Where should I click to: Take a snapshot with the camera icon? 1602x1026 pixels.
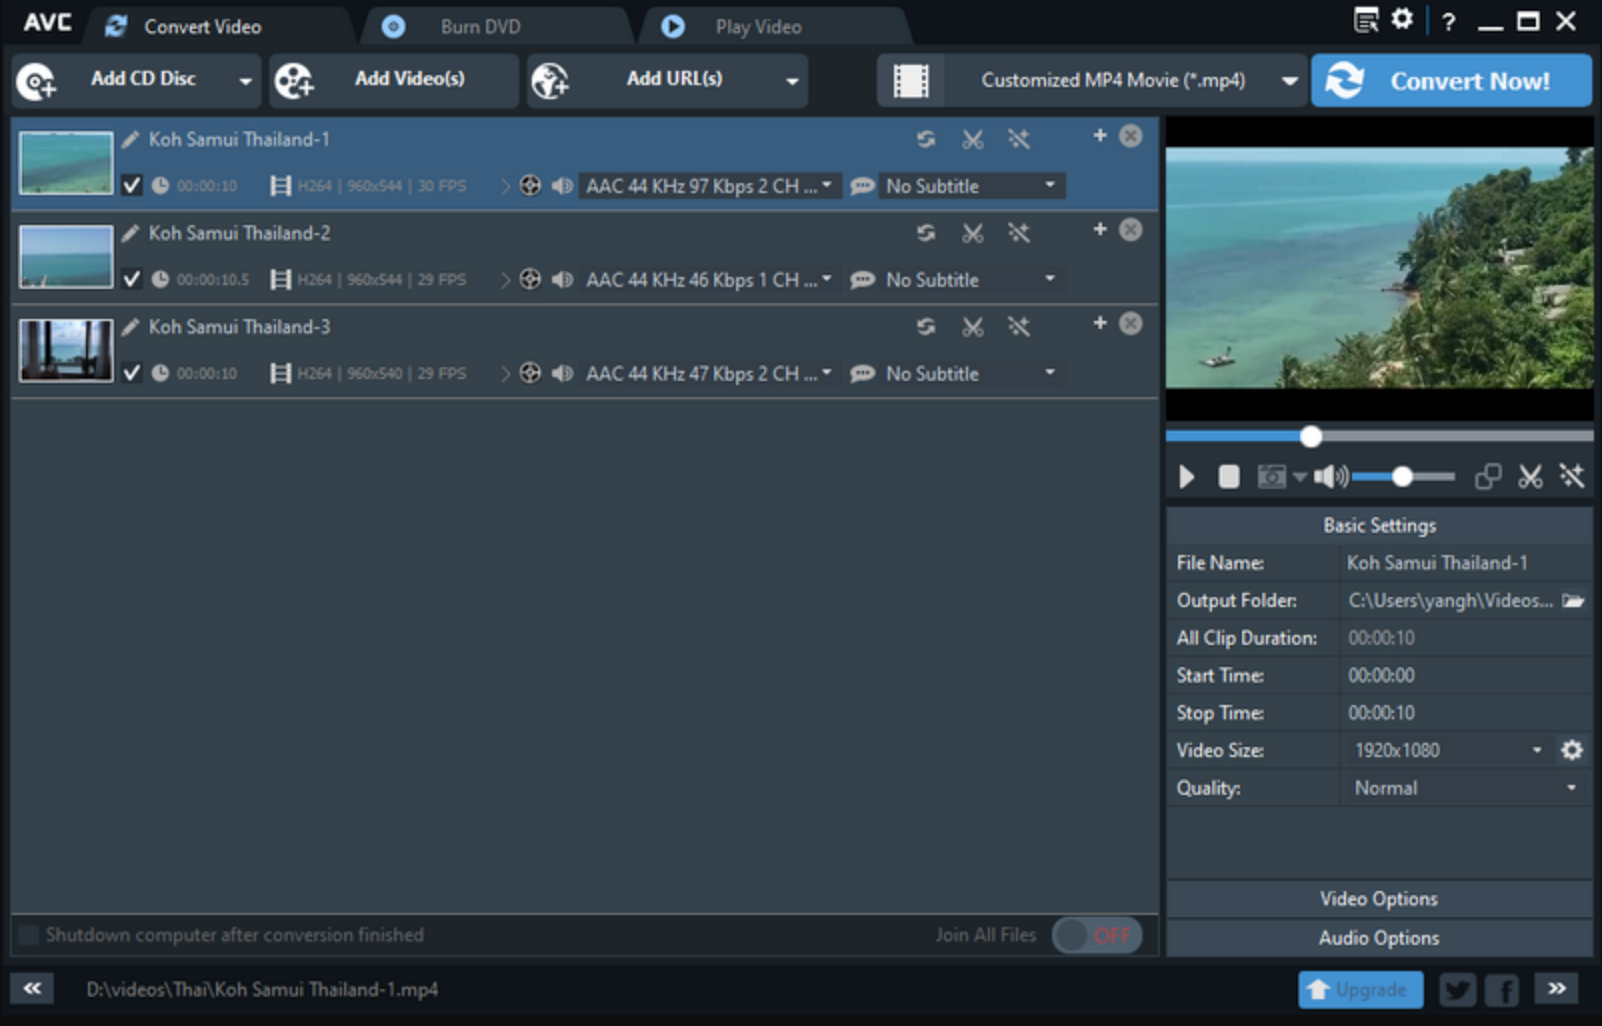click(x=1271, y=477)
